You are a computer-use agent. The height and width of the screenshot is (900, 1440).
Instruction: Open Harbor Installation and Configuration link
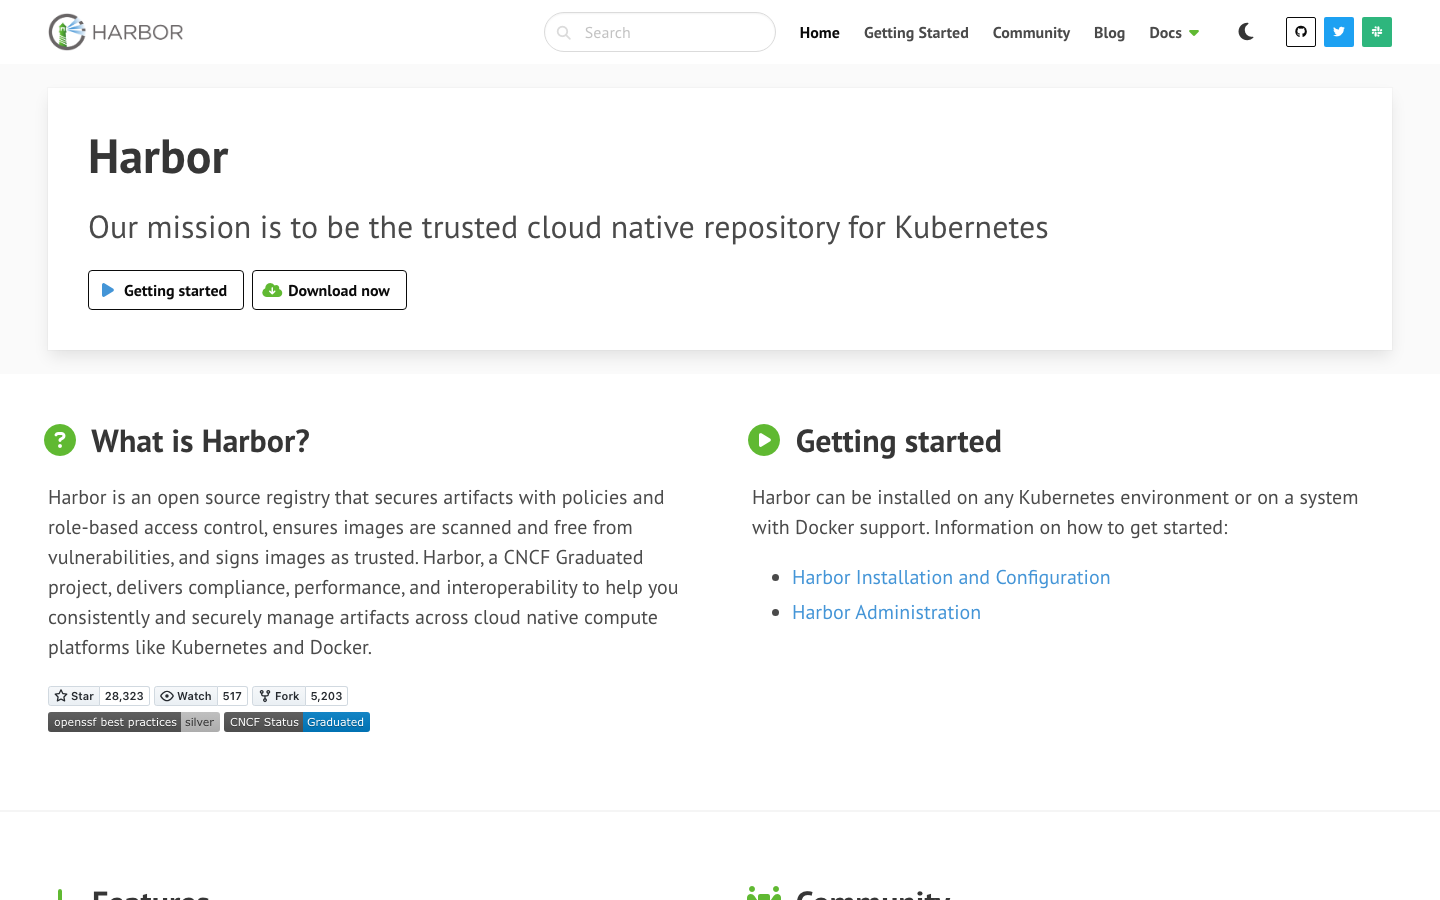click(x=951, y=577)
